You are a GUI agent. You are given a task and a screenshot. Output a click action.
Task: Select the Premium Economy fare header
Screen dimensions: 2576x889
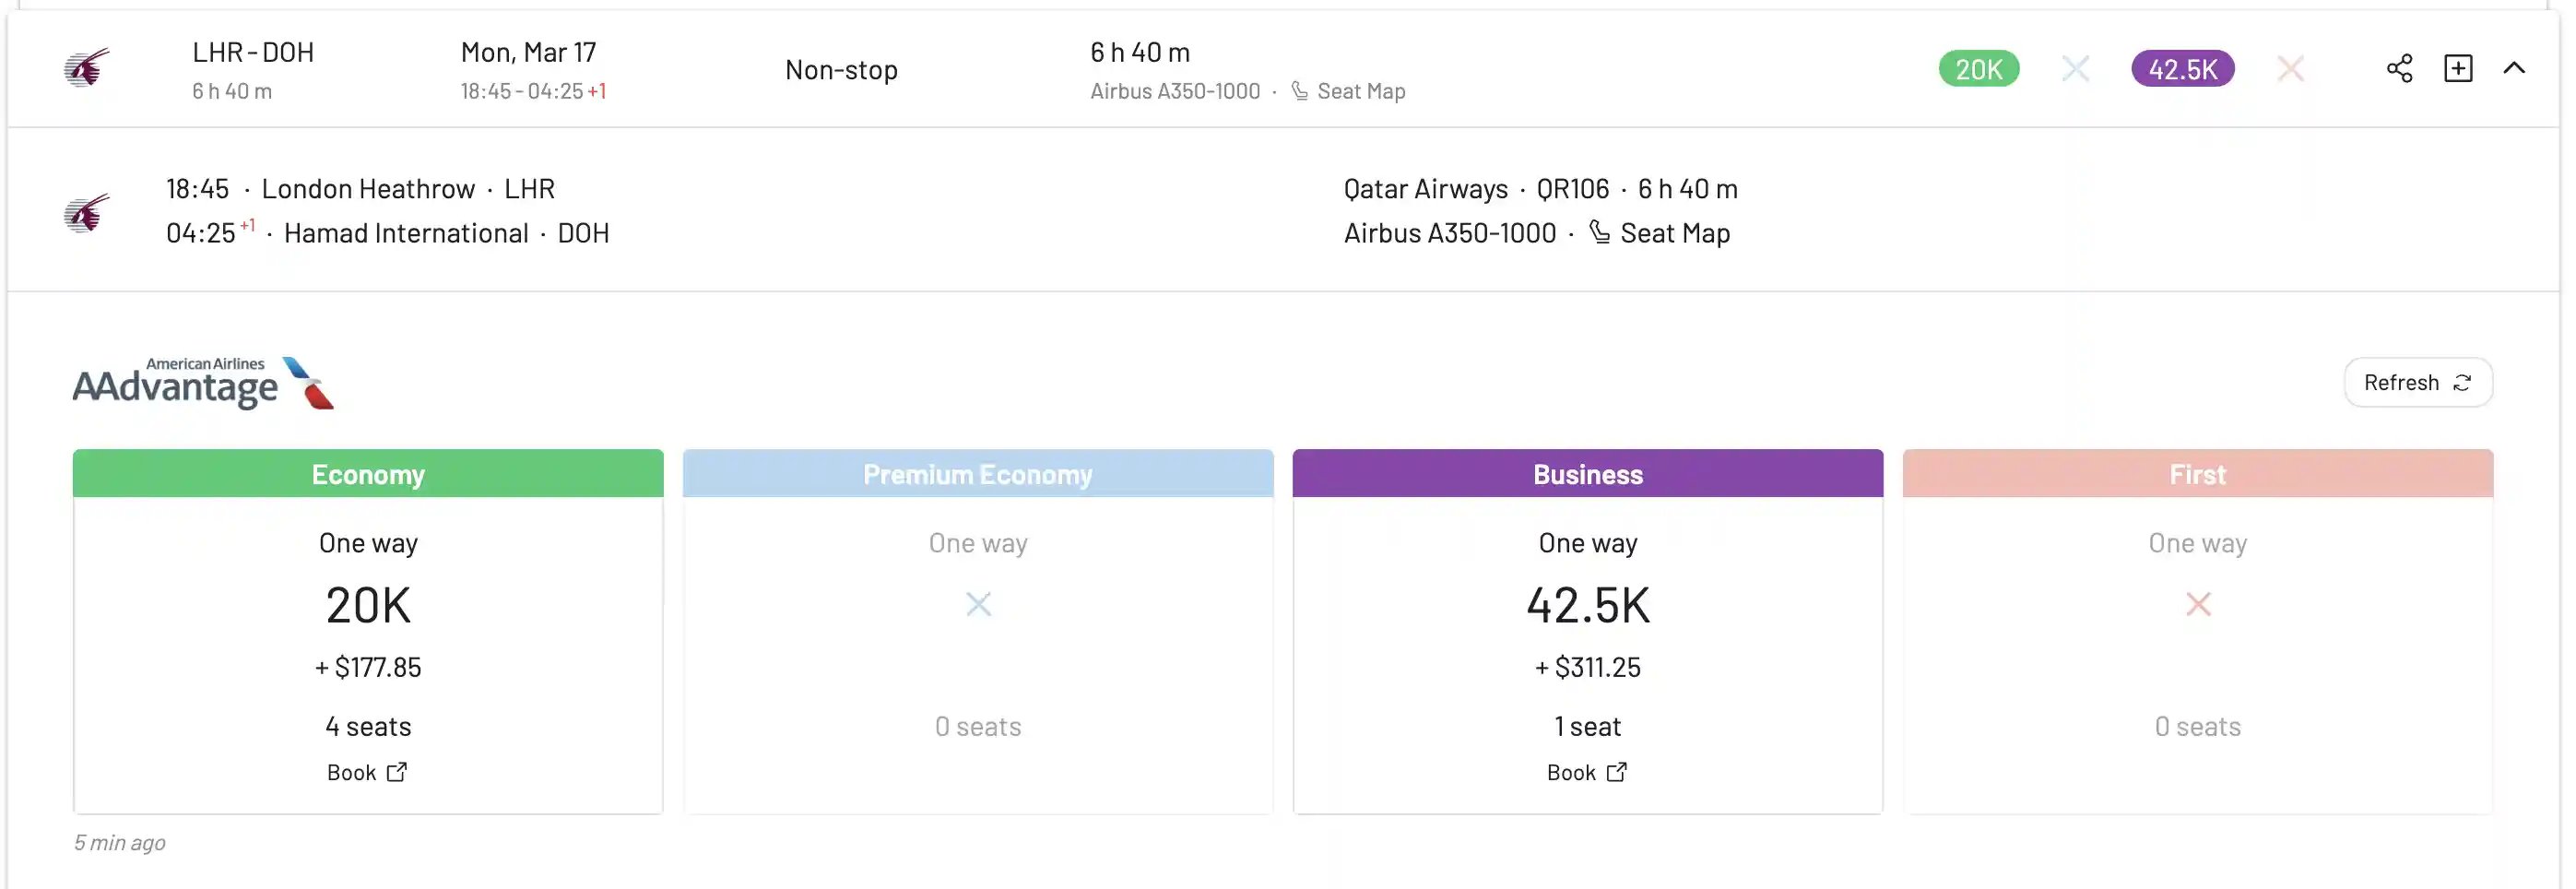click(x=978, y=474)
